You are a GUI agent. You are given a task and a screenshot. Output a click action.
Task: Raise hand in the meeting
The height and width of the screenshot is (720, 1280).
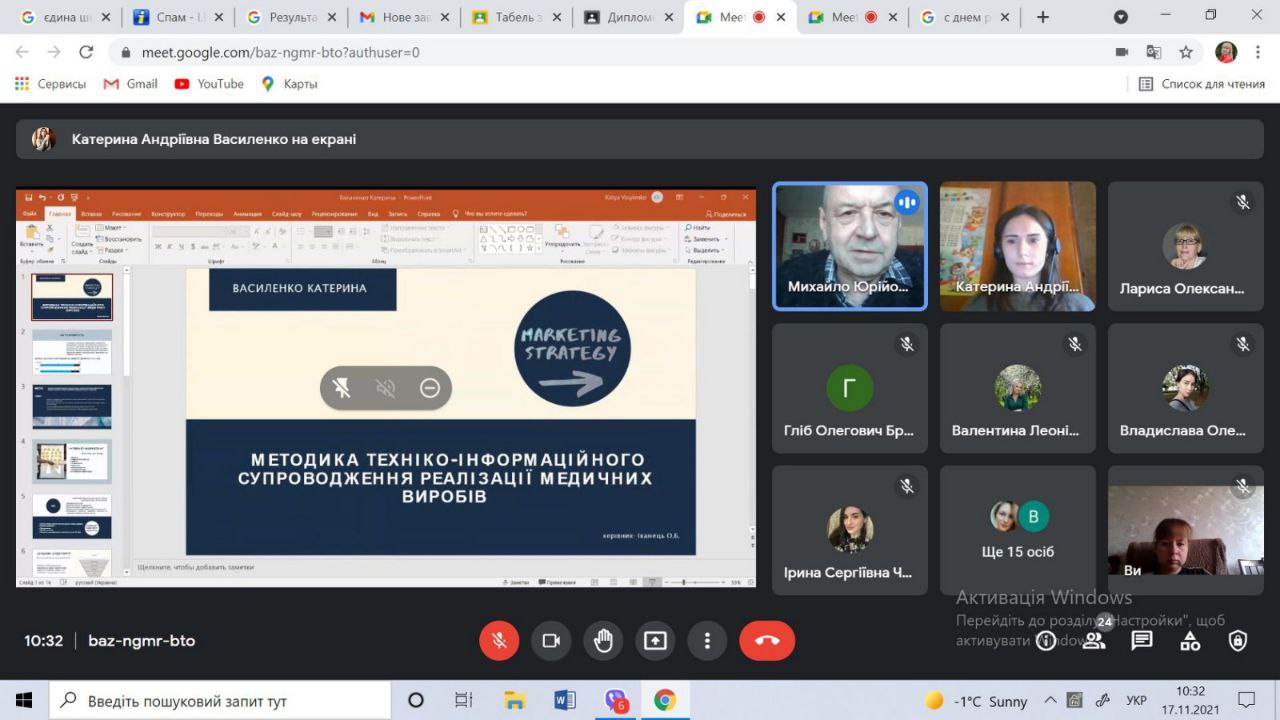click(x=603, y=641)
